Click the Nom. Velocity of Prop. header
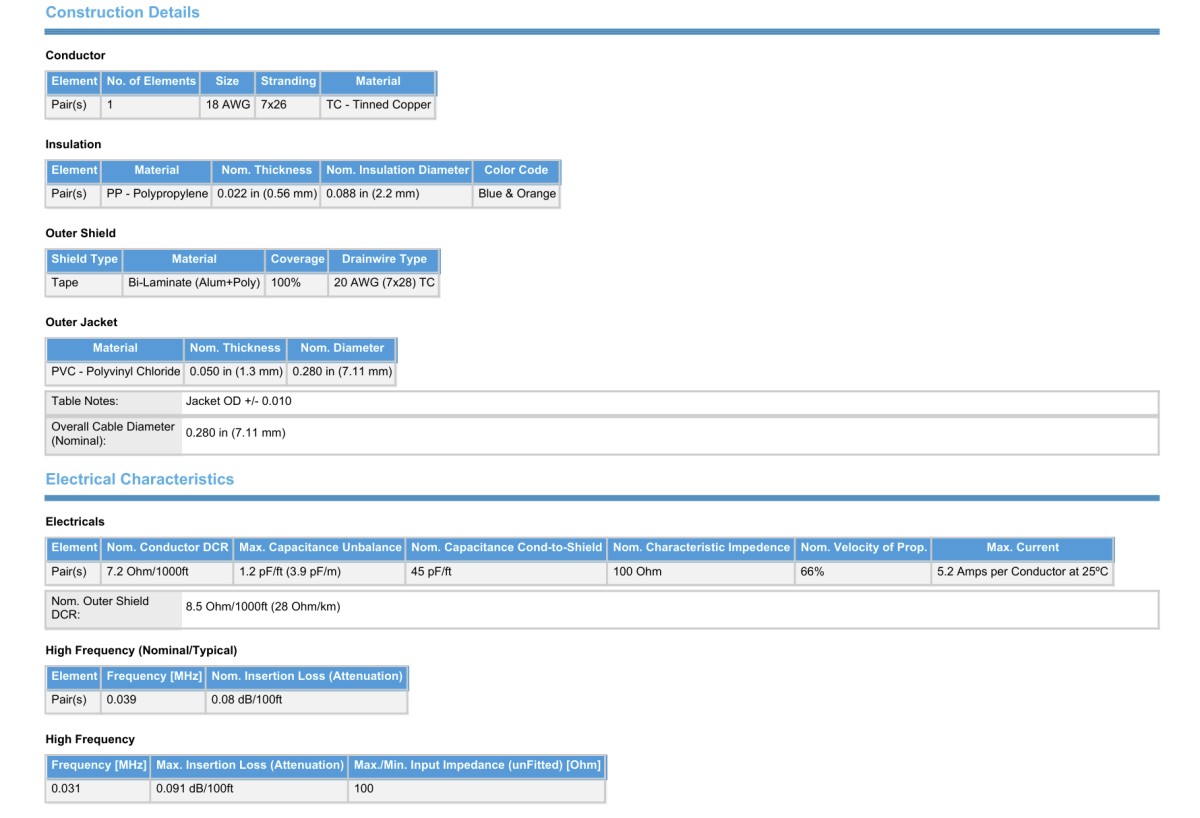 tap(863, 548)
